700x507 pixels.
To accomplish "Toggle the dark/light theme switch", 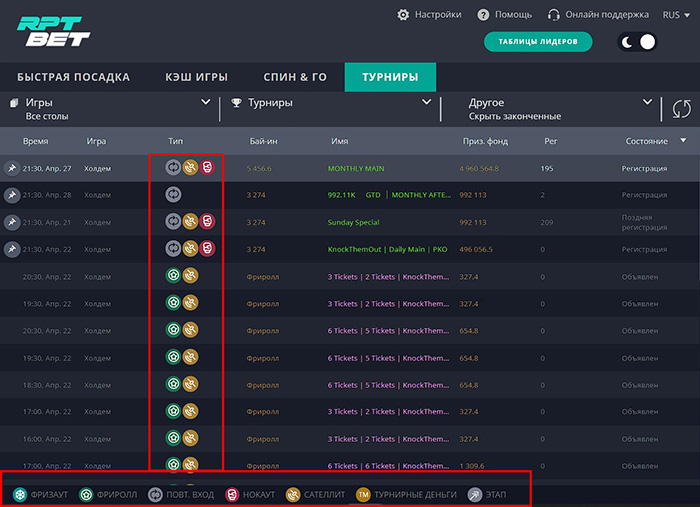I will 639,42.
